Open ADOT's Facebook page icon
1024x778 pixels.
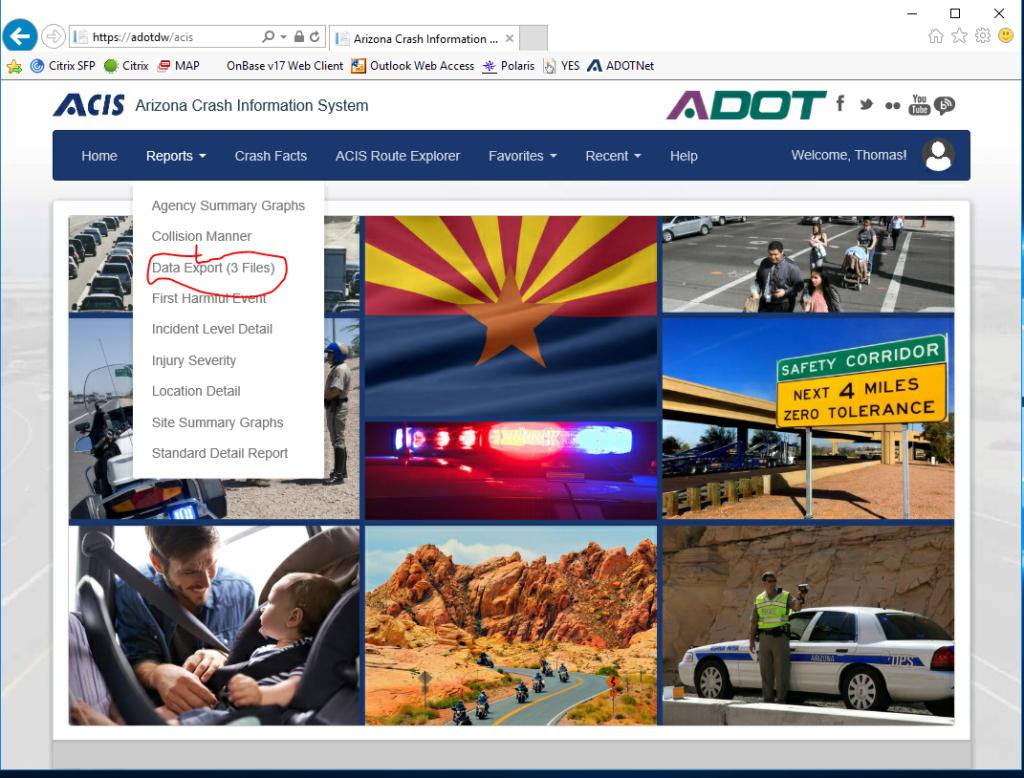click(x=839, y=104)
